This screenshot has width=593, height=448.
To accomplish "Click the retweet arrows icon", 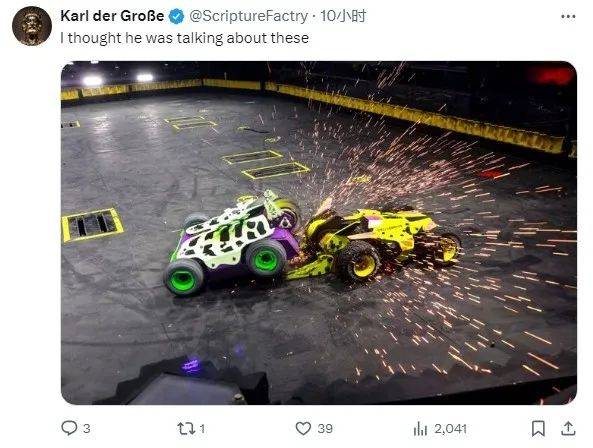I will (186, 429).
